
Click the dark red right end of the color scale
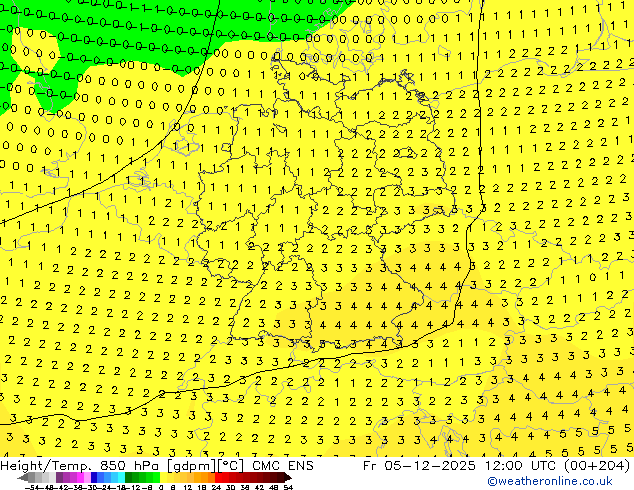[x=288, y=478]
